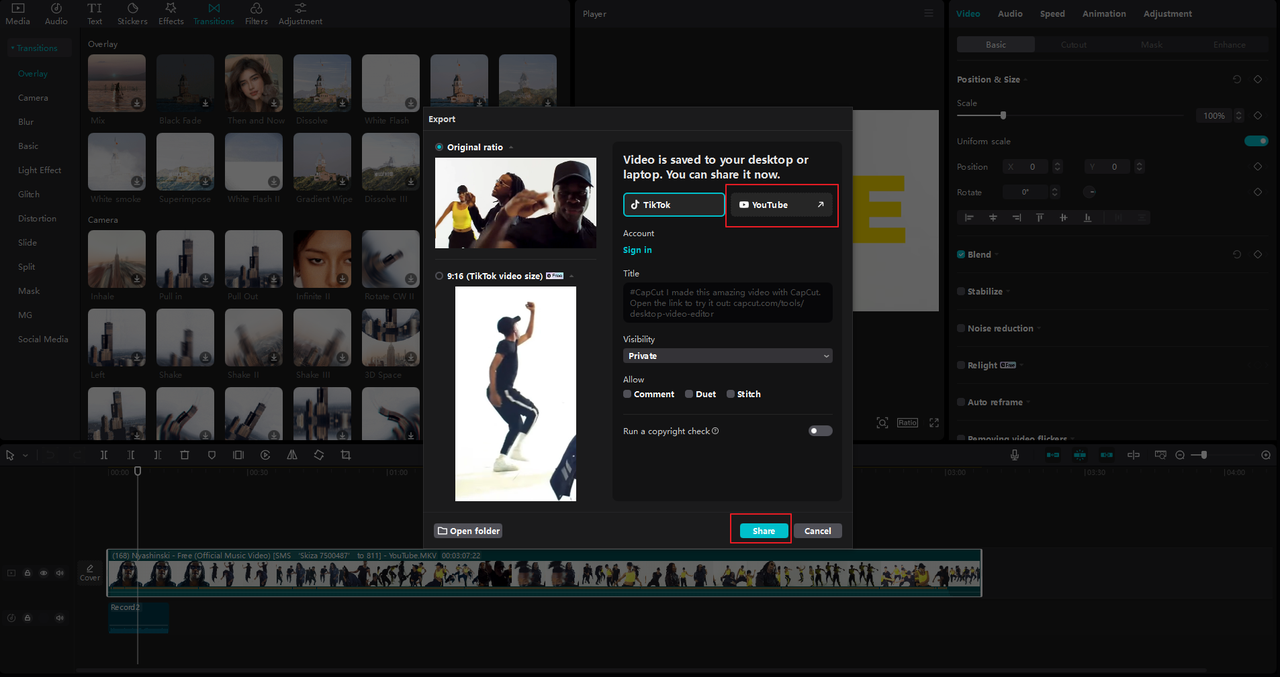1280x677 pixels.
Task: Reset Position & Size with the undo icon
Action: (x=1237, y=79)
